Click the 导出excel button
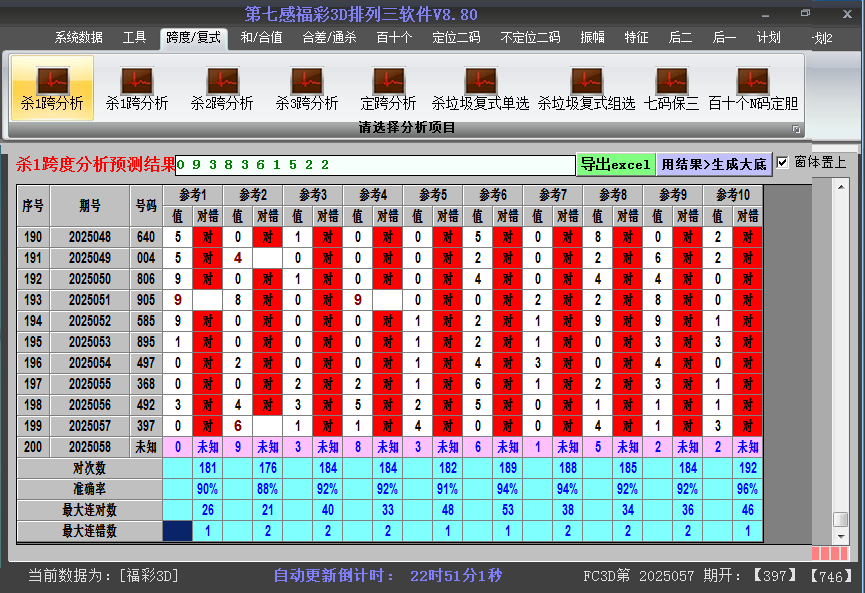 pyautogui.click(x=616, y=165)
